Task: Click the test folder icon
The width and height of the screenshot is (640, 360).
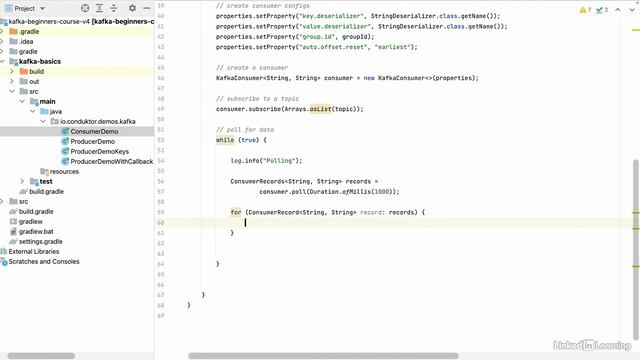Action: tap(34, 181)
